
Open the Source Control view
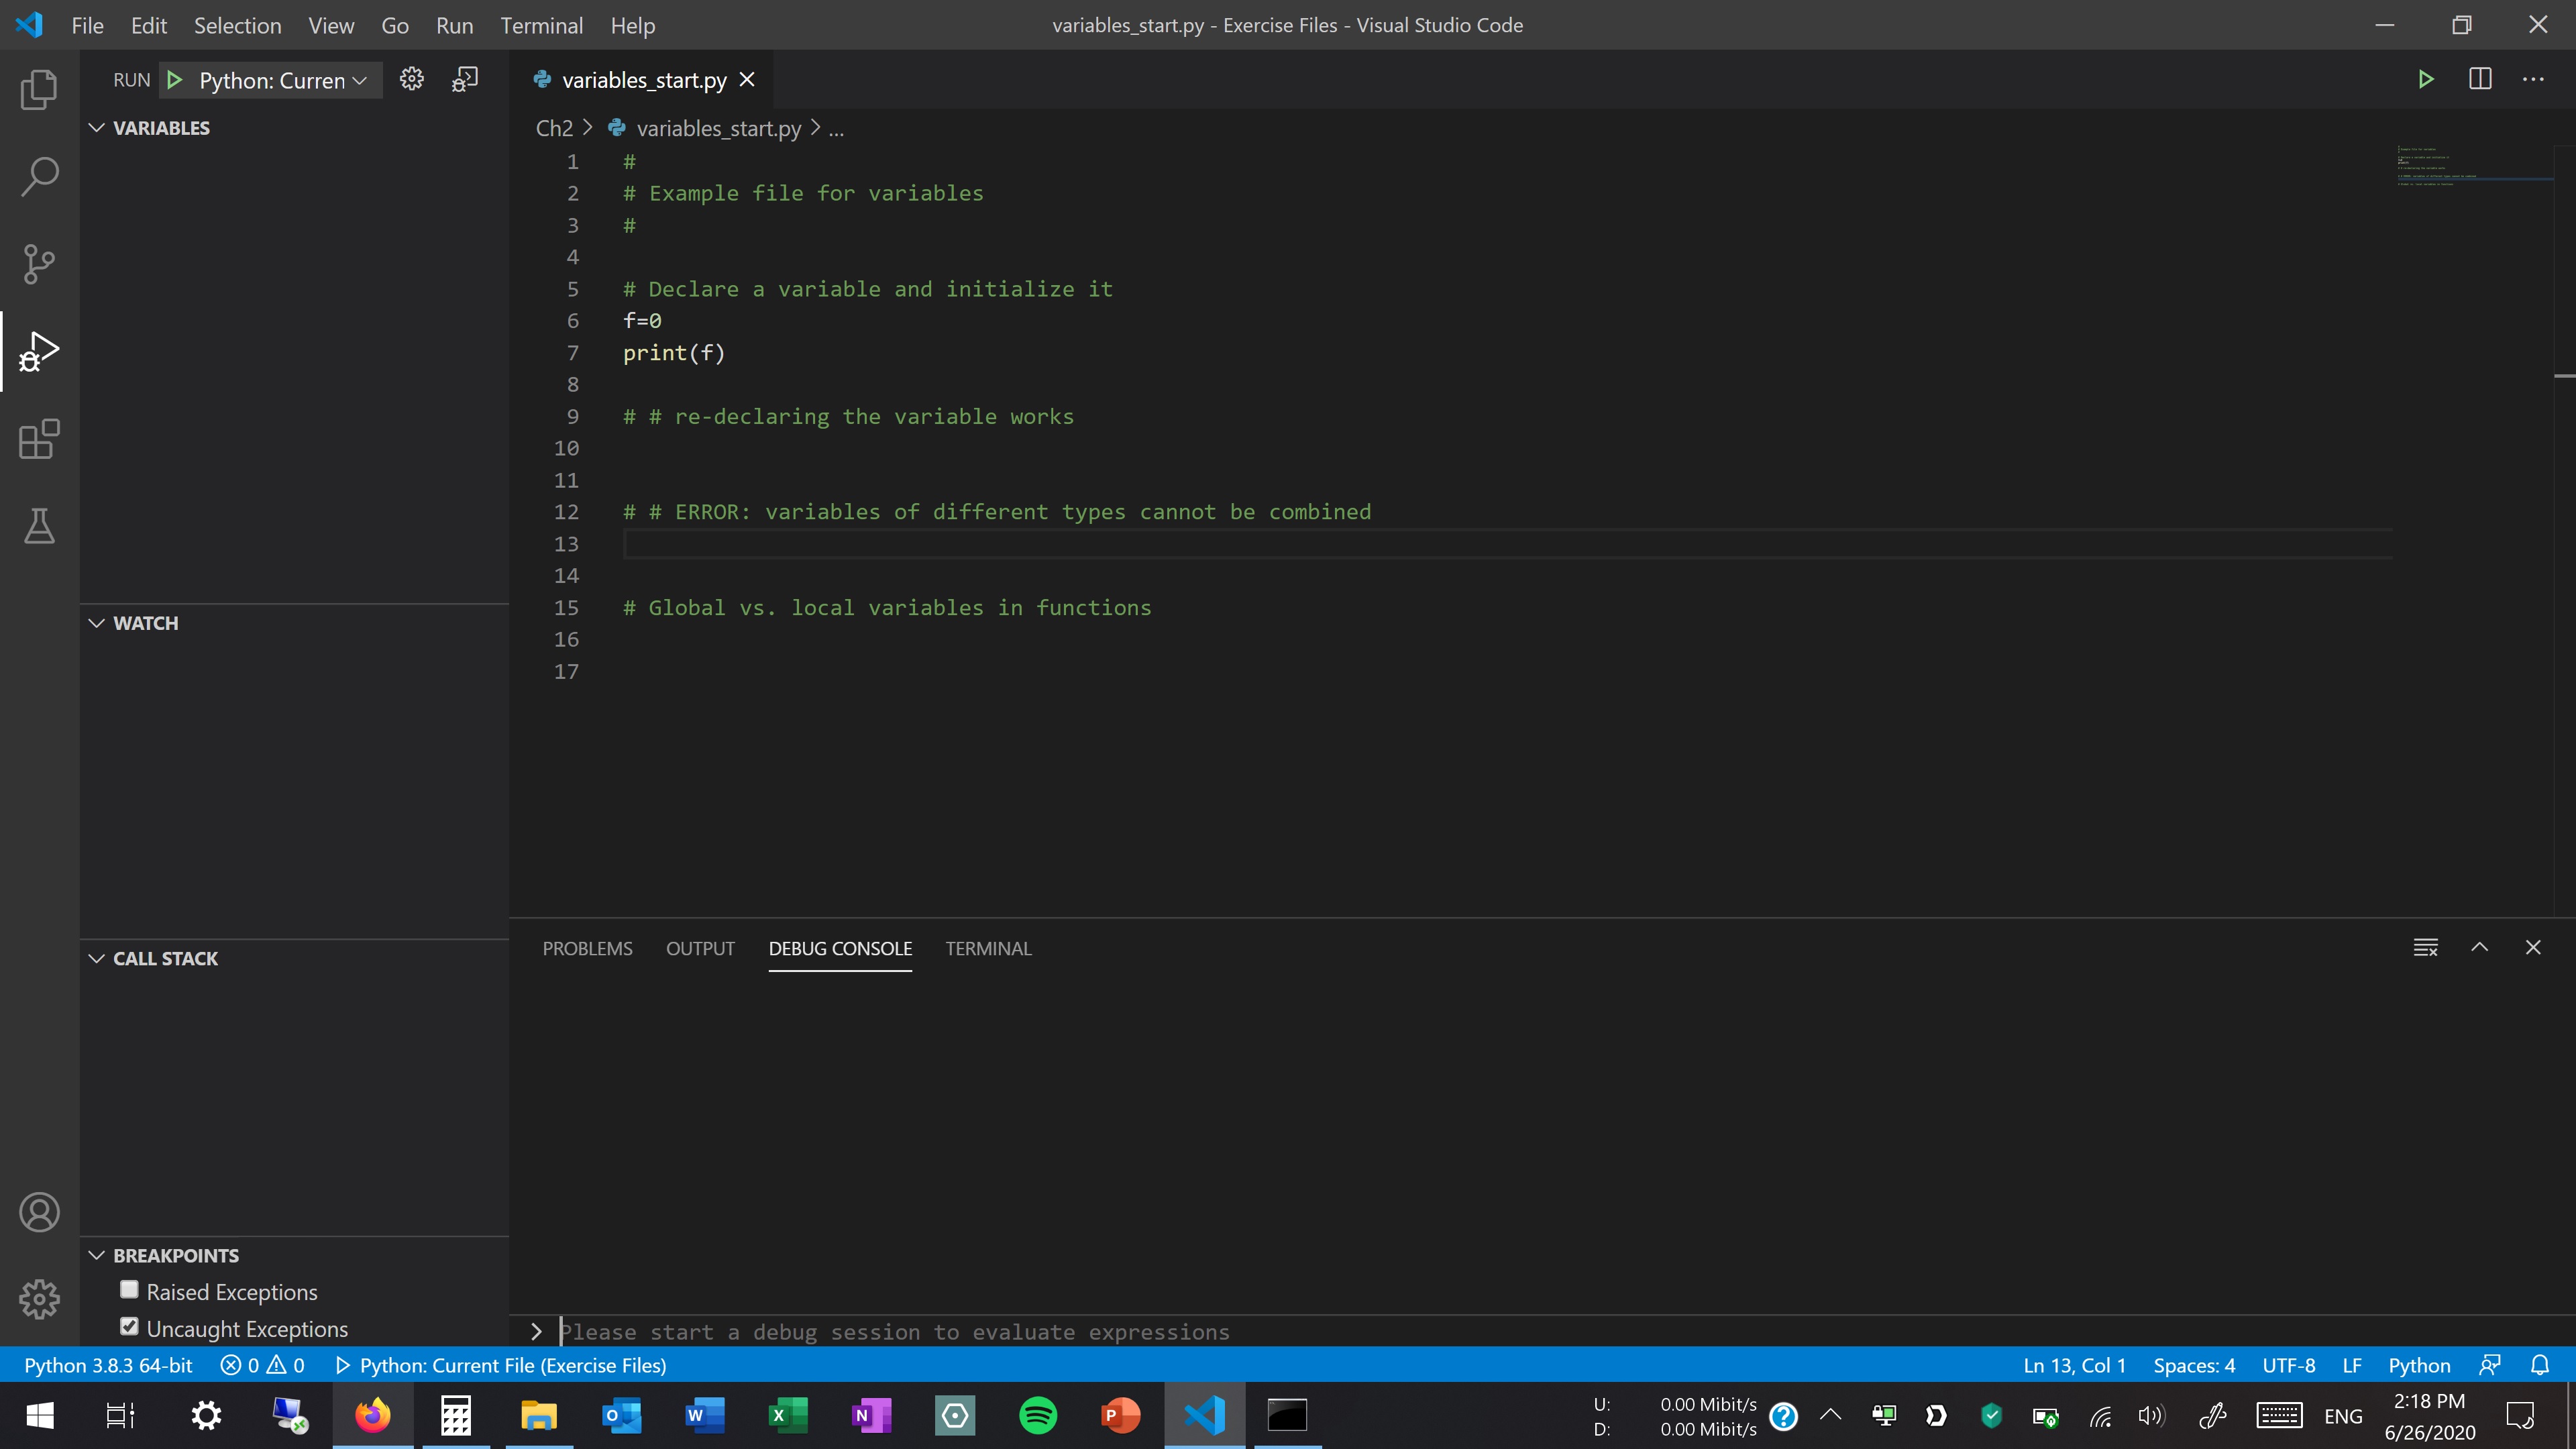point(39,264)
